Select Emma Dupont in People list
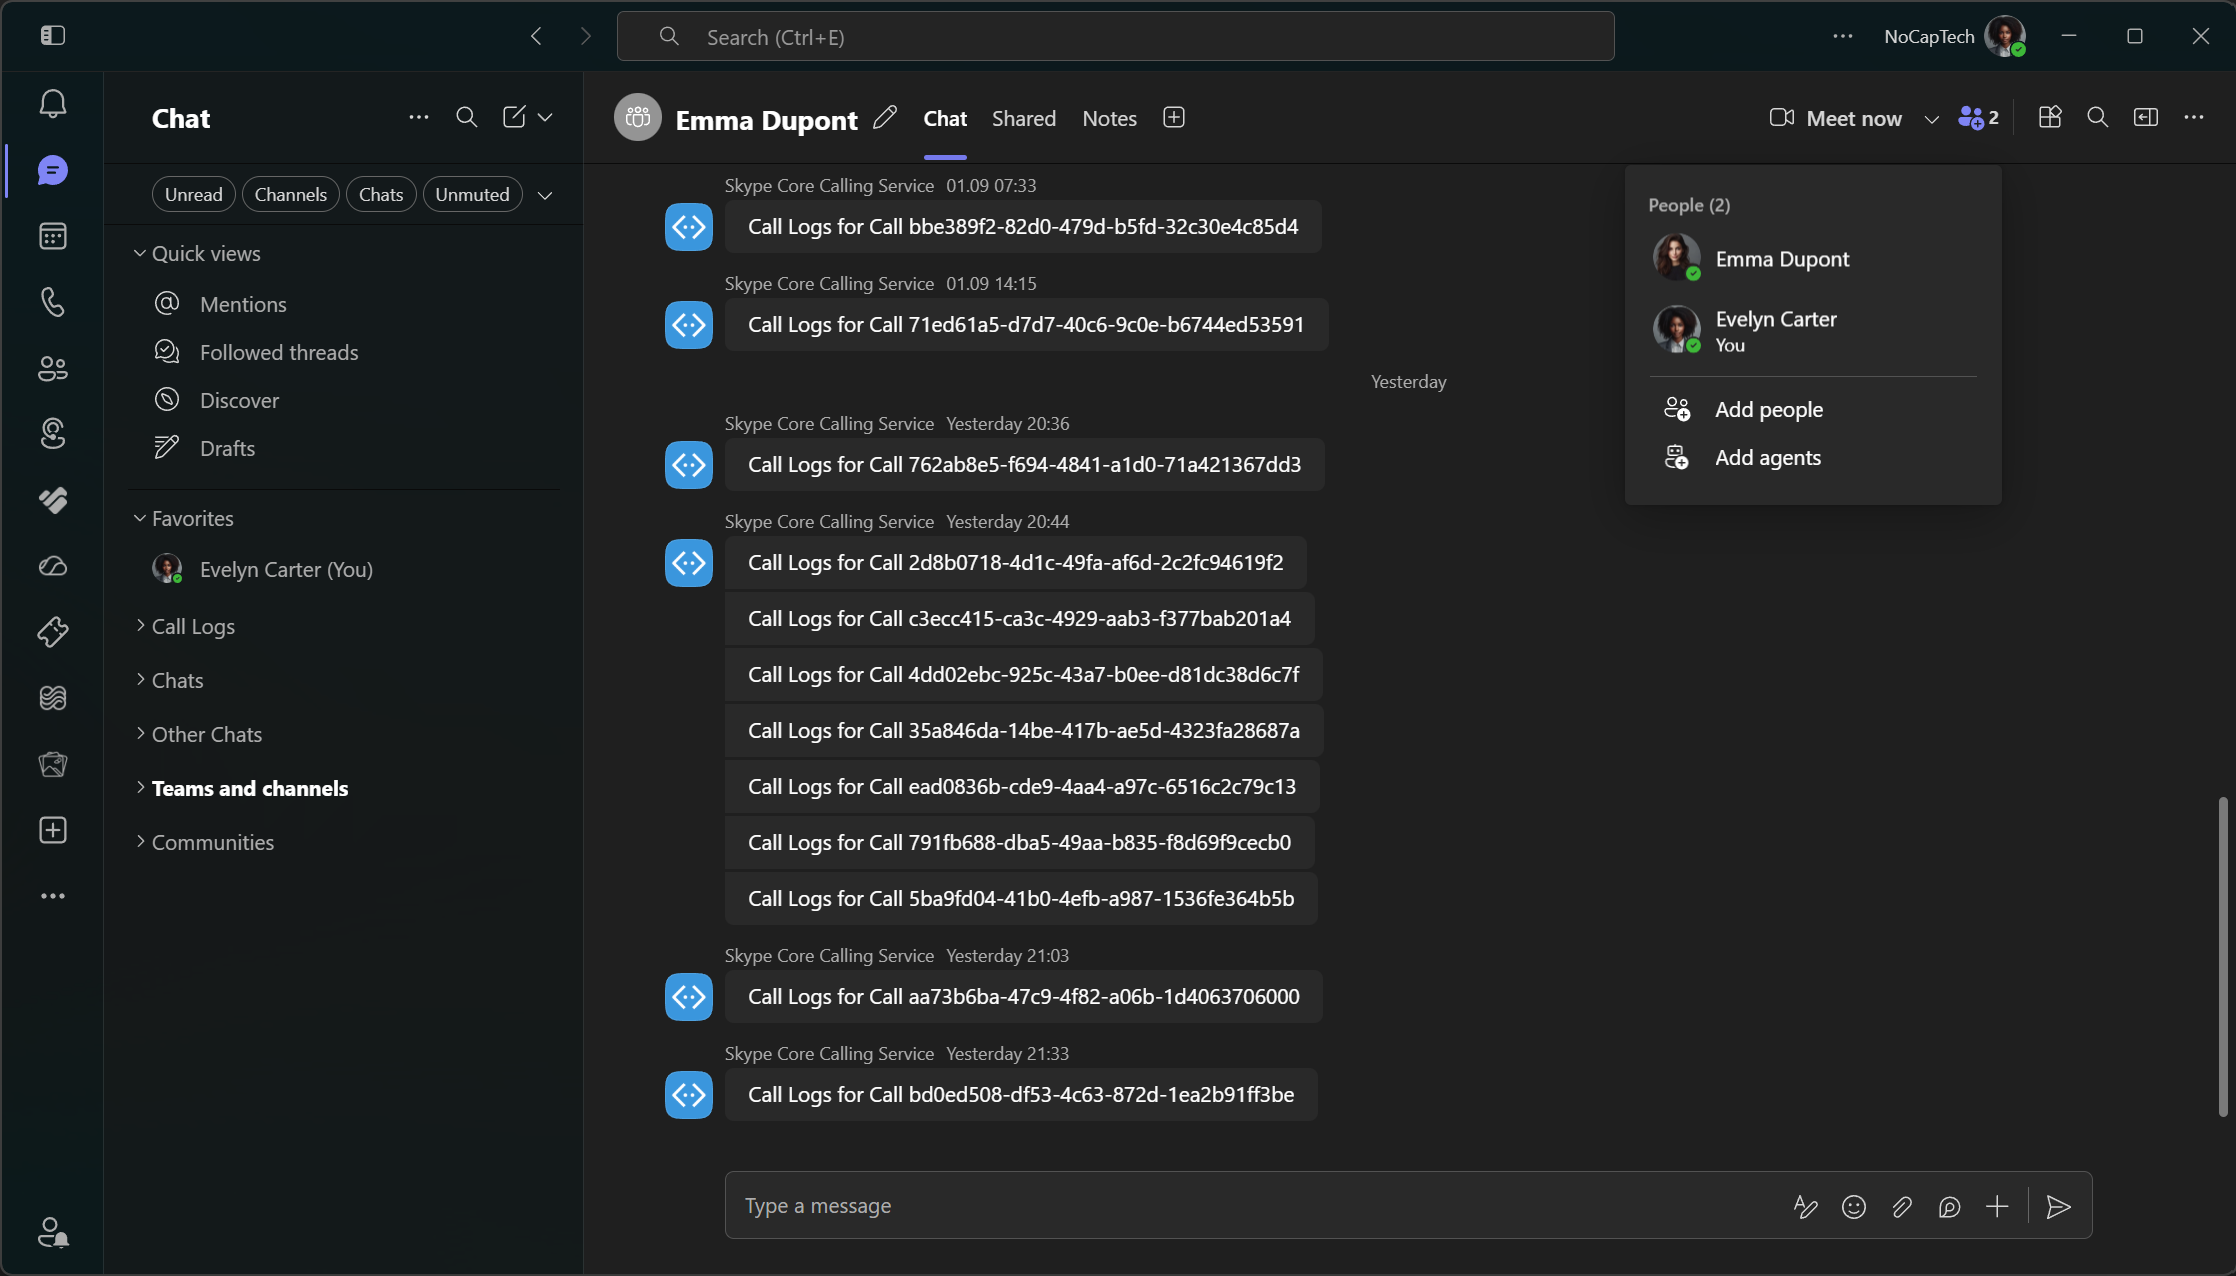The image size is (2236, 1276). click(1813, 259)
